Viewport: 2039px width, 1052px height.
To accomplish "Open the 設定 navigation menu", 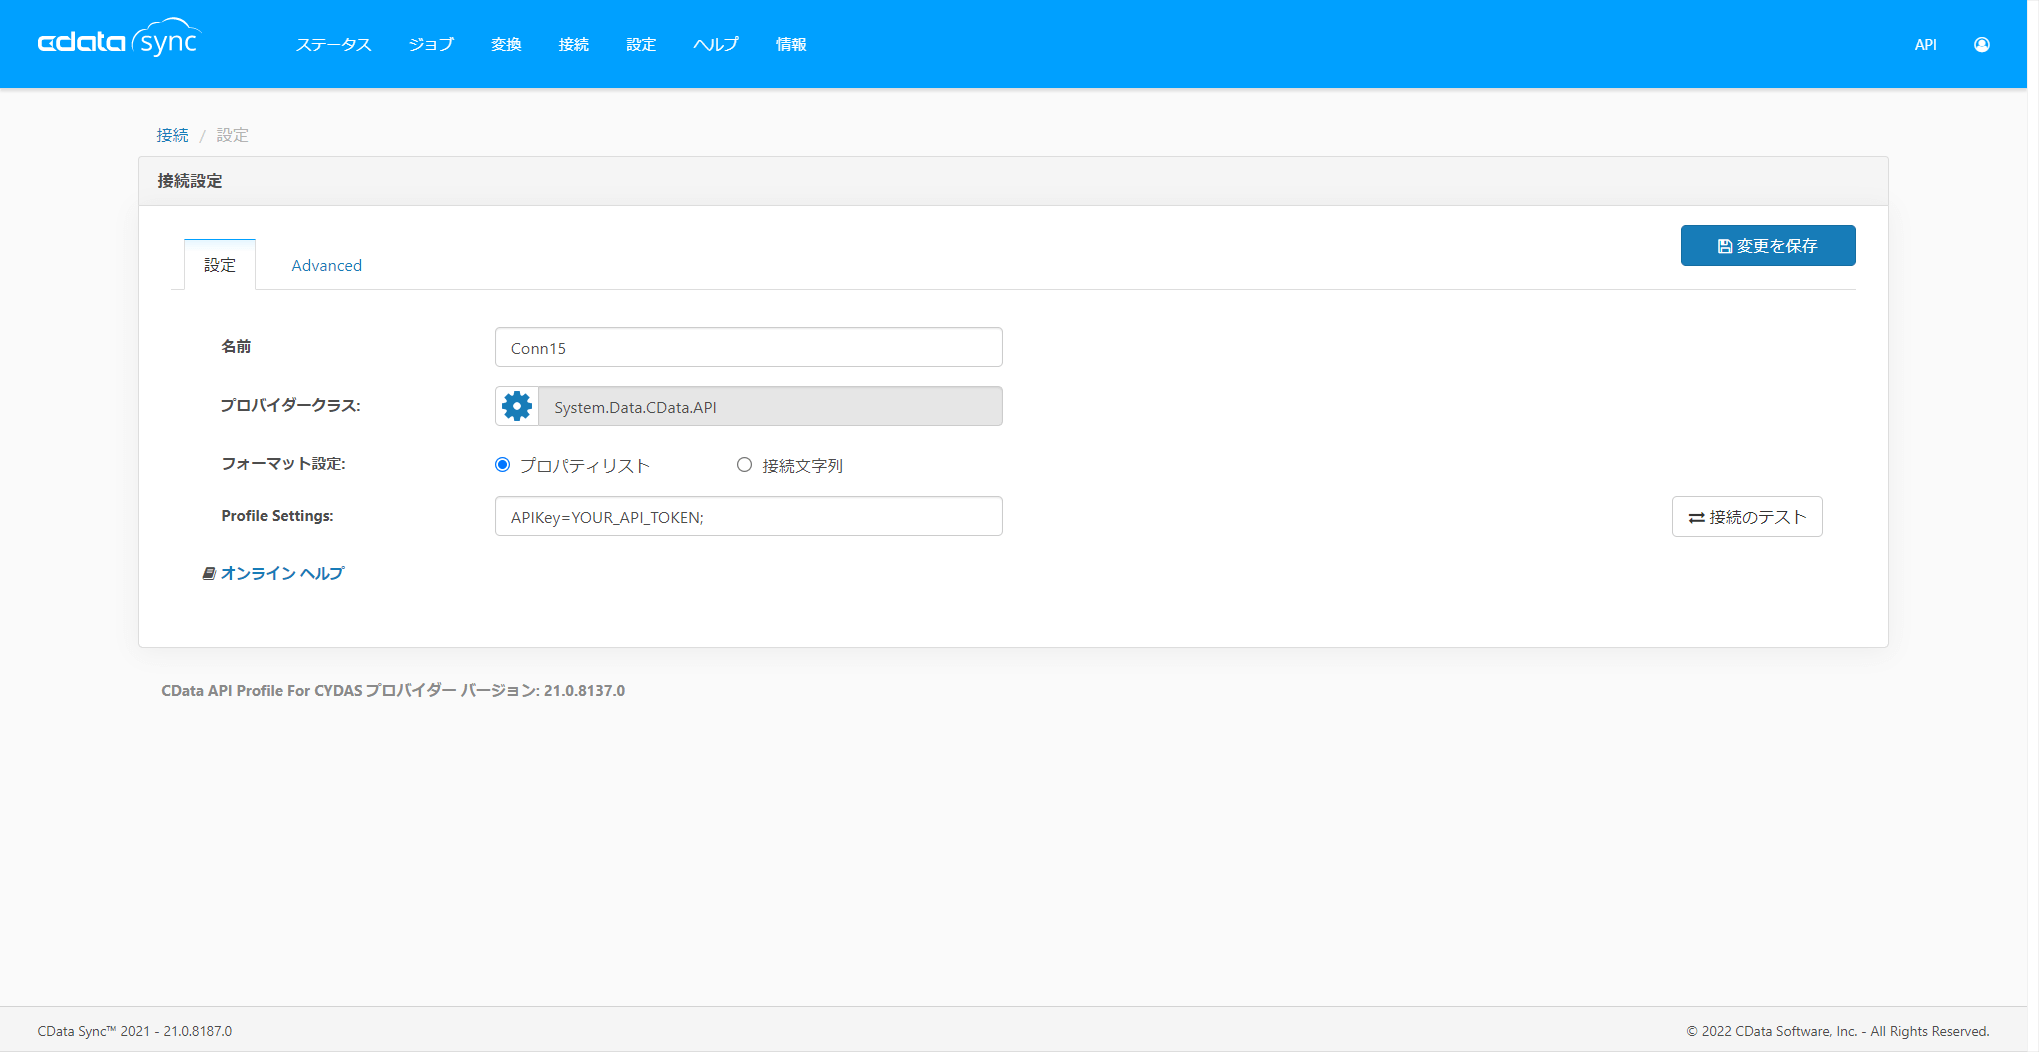I will pos(641,45).
